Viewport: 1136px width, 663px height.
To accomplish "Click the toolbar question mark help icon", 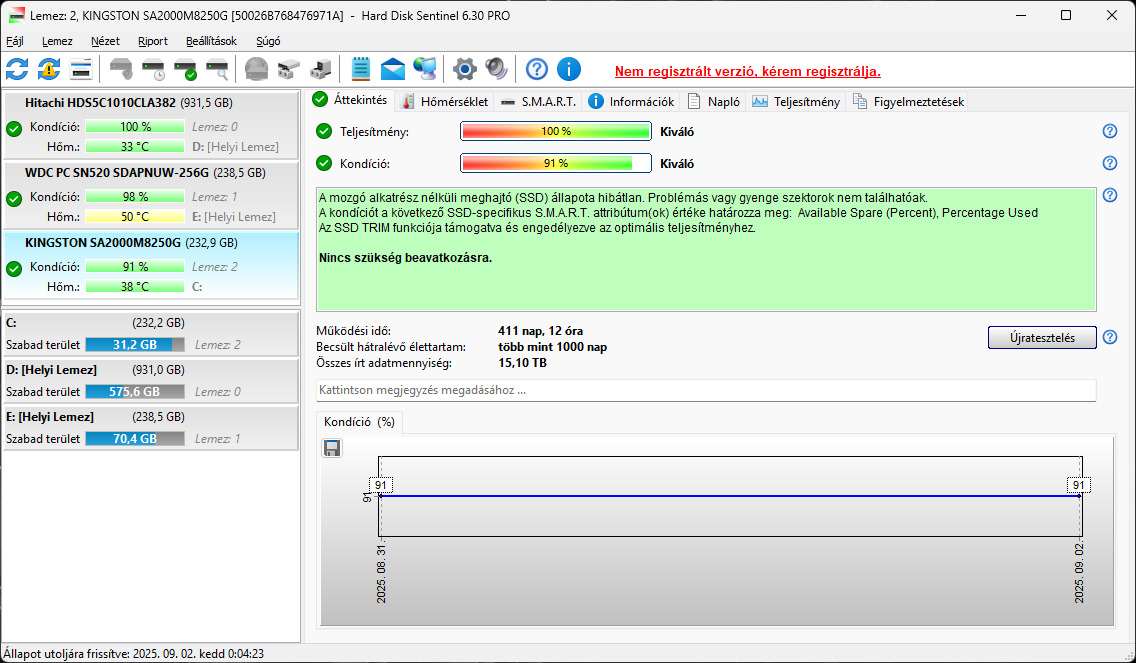I will 537,69.
